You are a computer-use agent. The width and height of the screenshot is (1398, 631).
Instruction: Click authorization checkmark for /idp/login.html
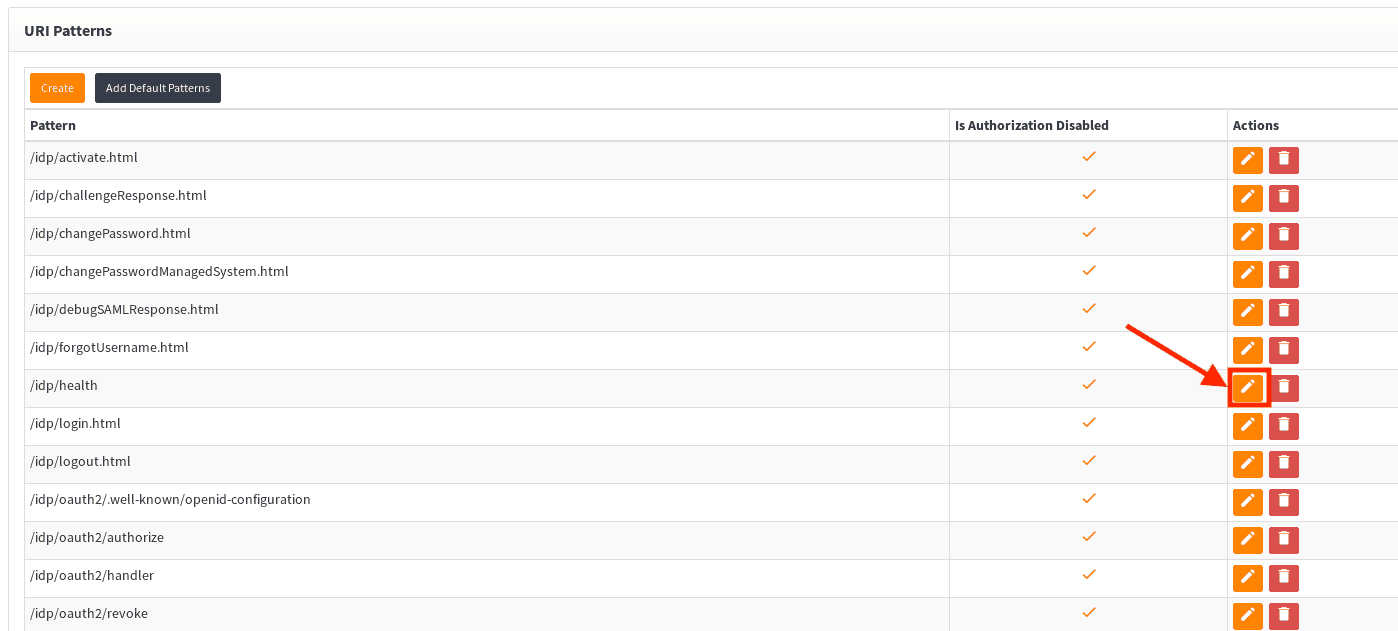(1089, 423)
